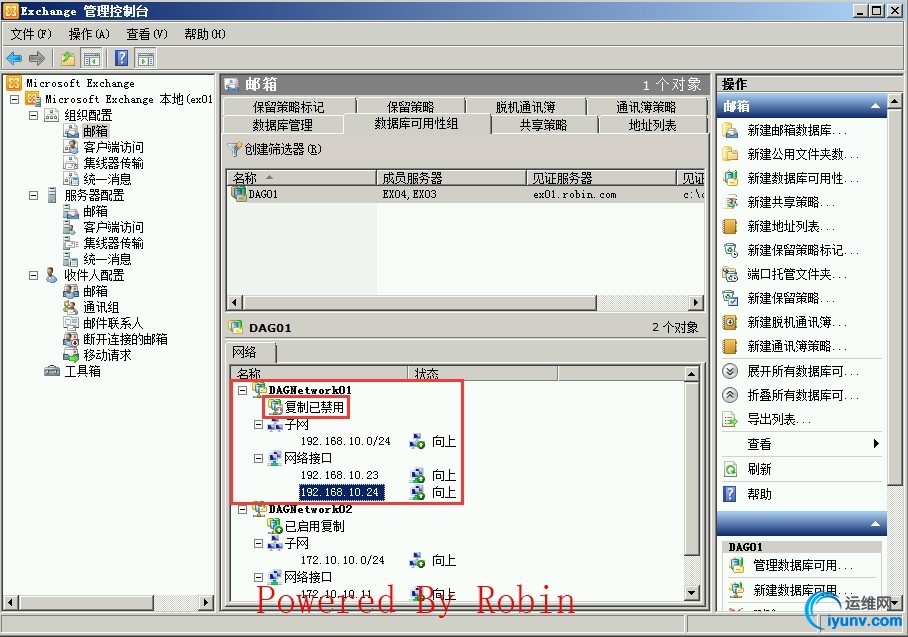Screen dimensions: 908x637
Task: Click 新建数据库可用性 action link
Action: (x=803, y=178)
